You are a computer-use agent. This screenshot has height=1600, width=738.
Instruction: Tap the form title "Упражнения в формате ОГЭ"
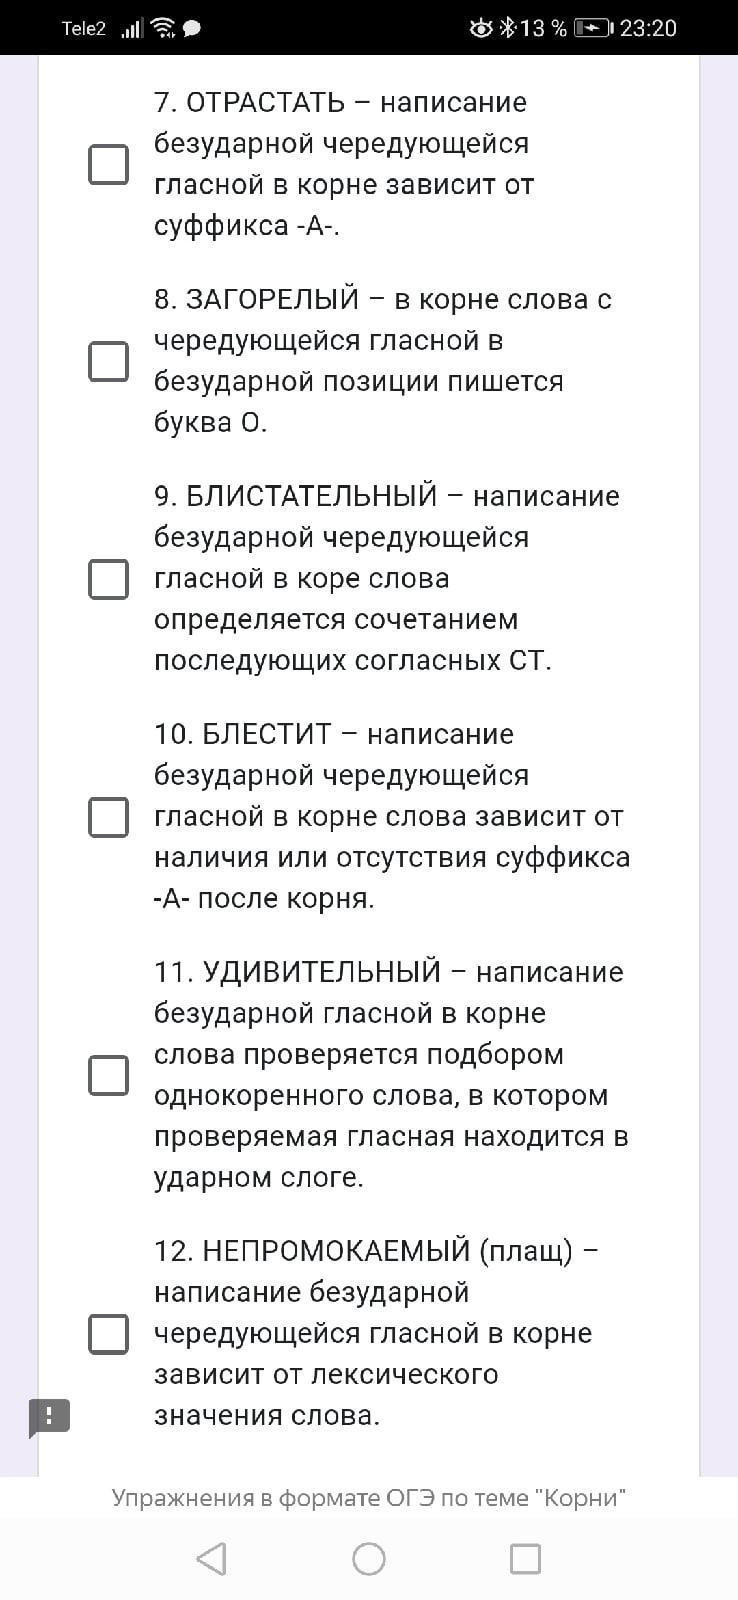369,1497
